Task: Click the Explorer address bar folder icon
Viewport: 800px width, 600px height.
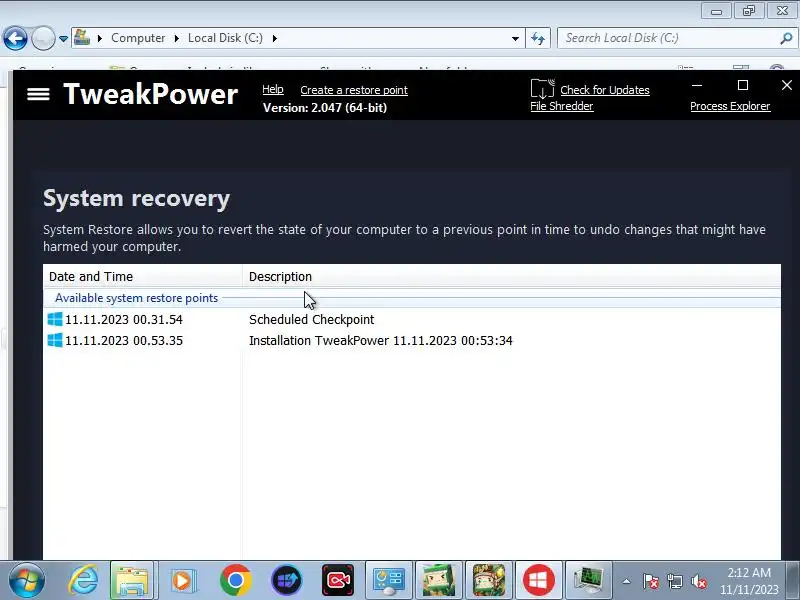Action: [x=82, y=38]
